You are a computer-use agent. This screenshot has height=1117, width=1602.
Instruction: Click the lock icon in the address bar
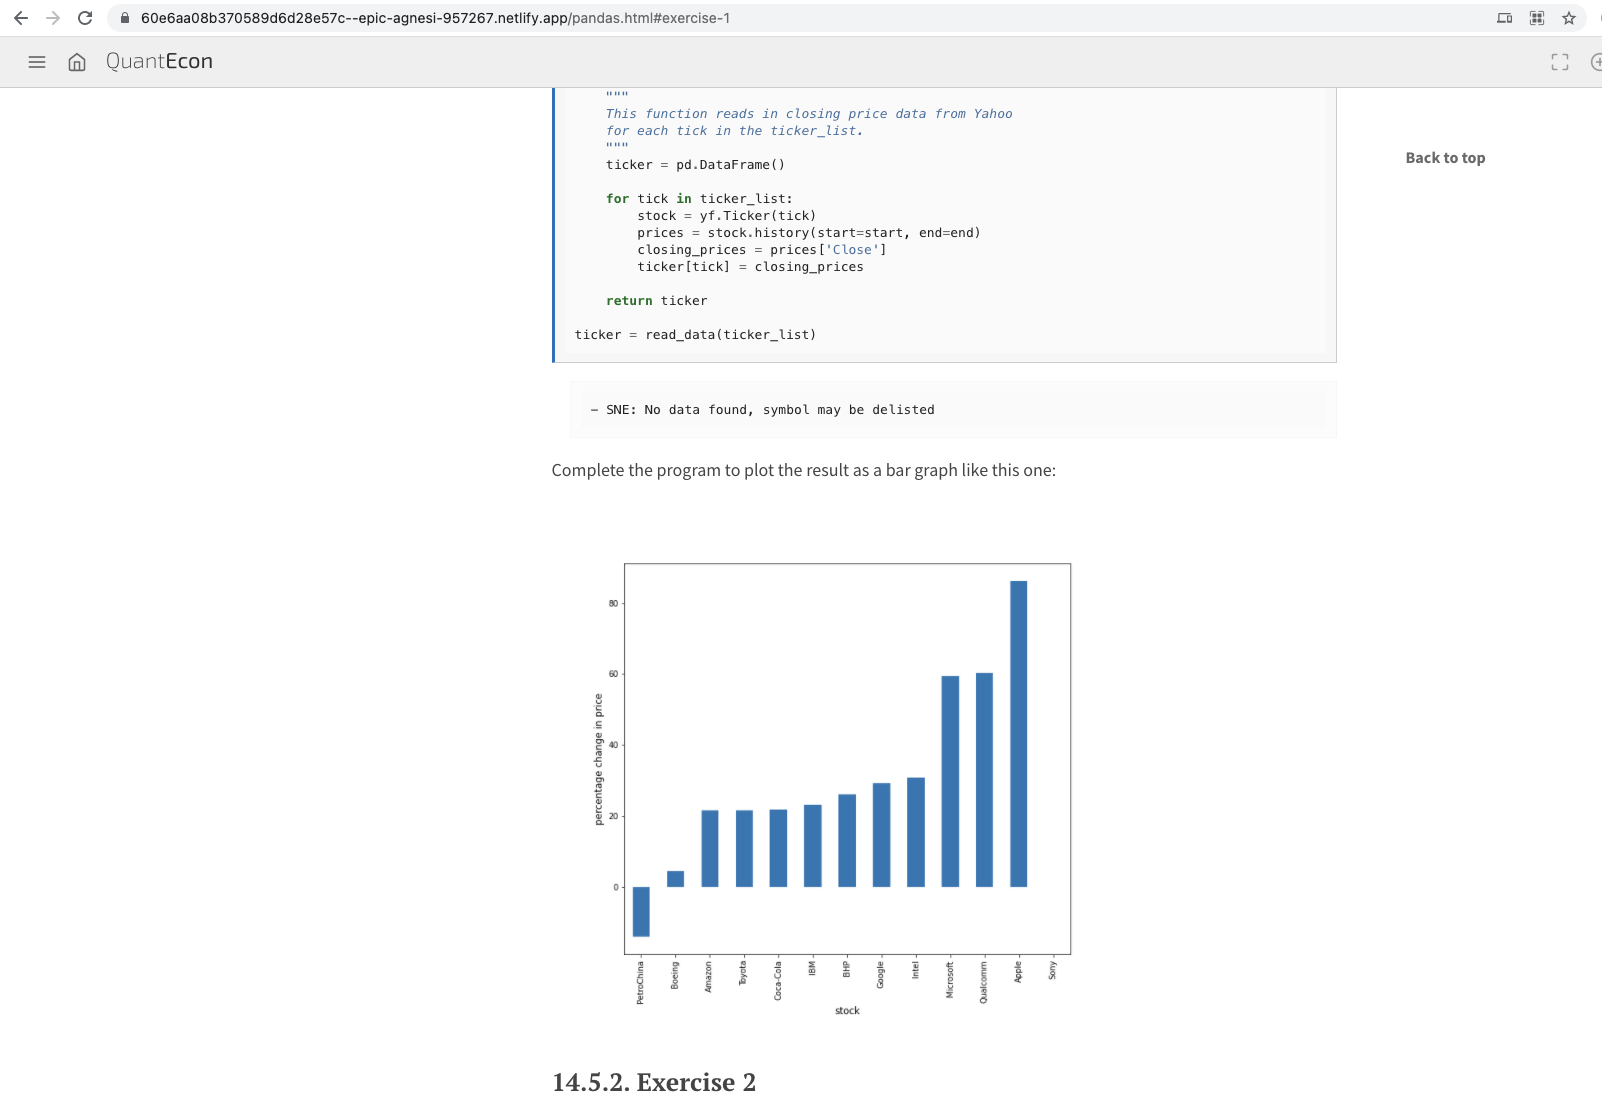click(125, 18)
